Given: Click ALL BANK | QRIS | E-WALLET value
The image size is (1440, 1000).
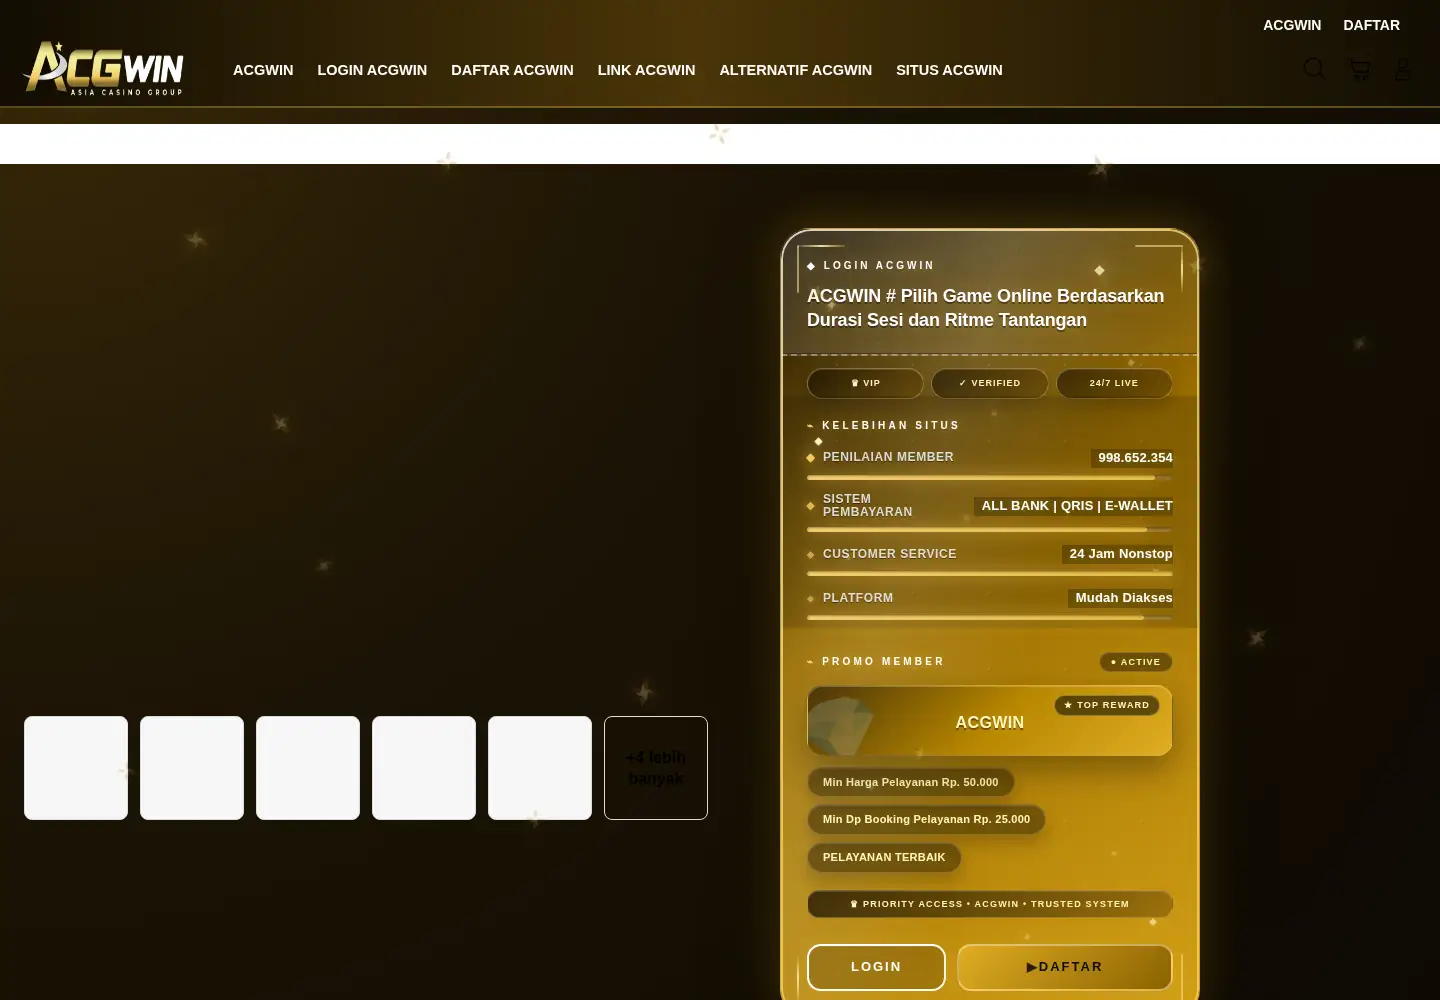Looking at the screenshot, I should tap(1074, 506).
